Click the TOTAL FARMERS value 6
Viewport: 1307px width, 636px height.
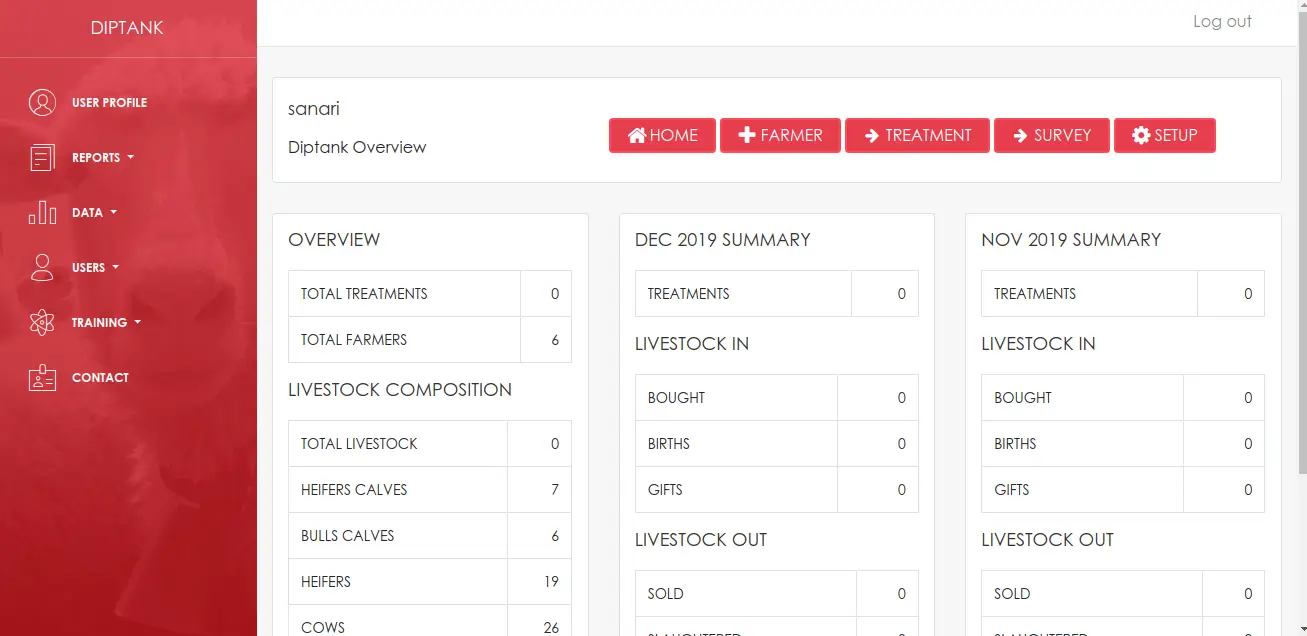point(555,340)
